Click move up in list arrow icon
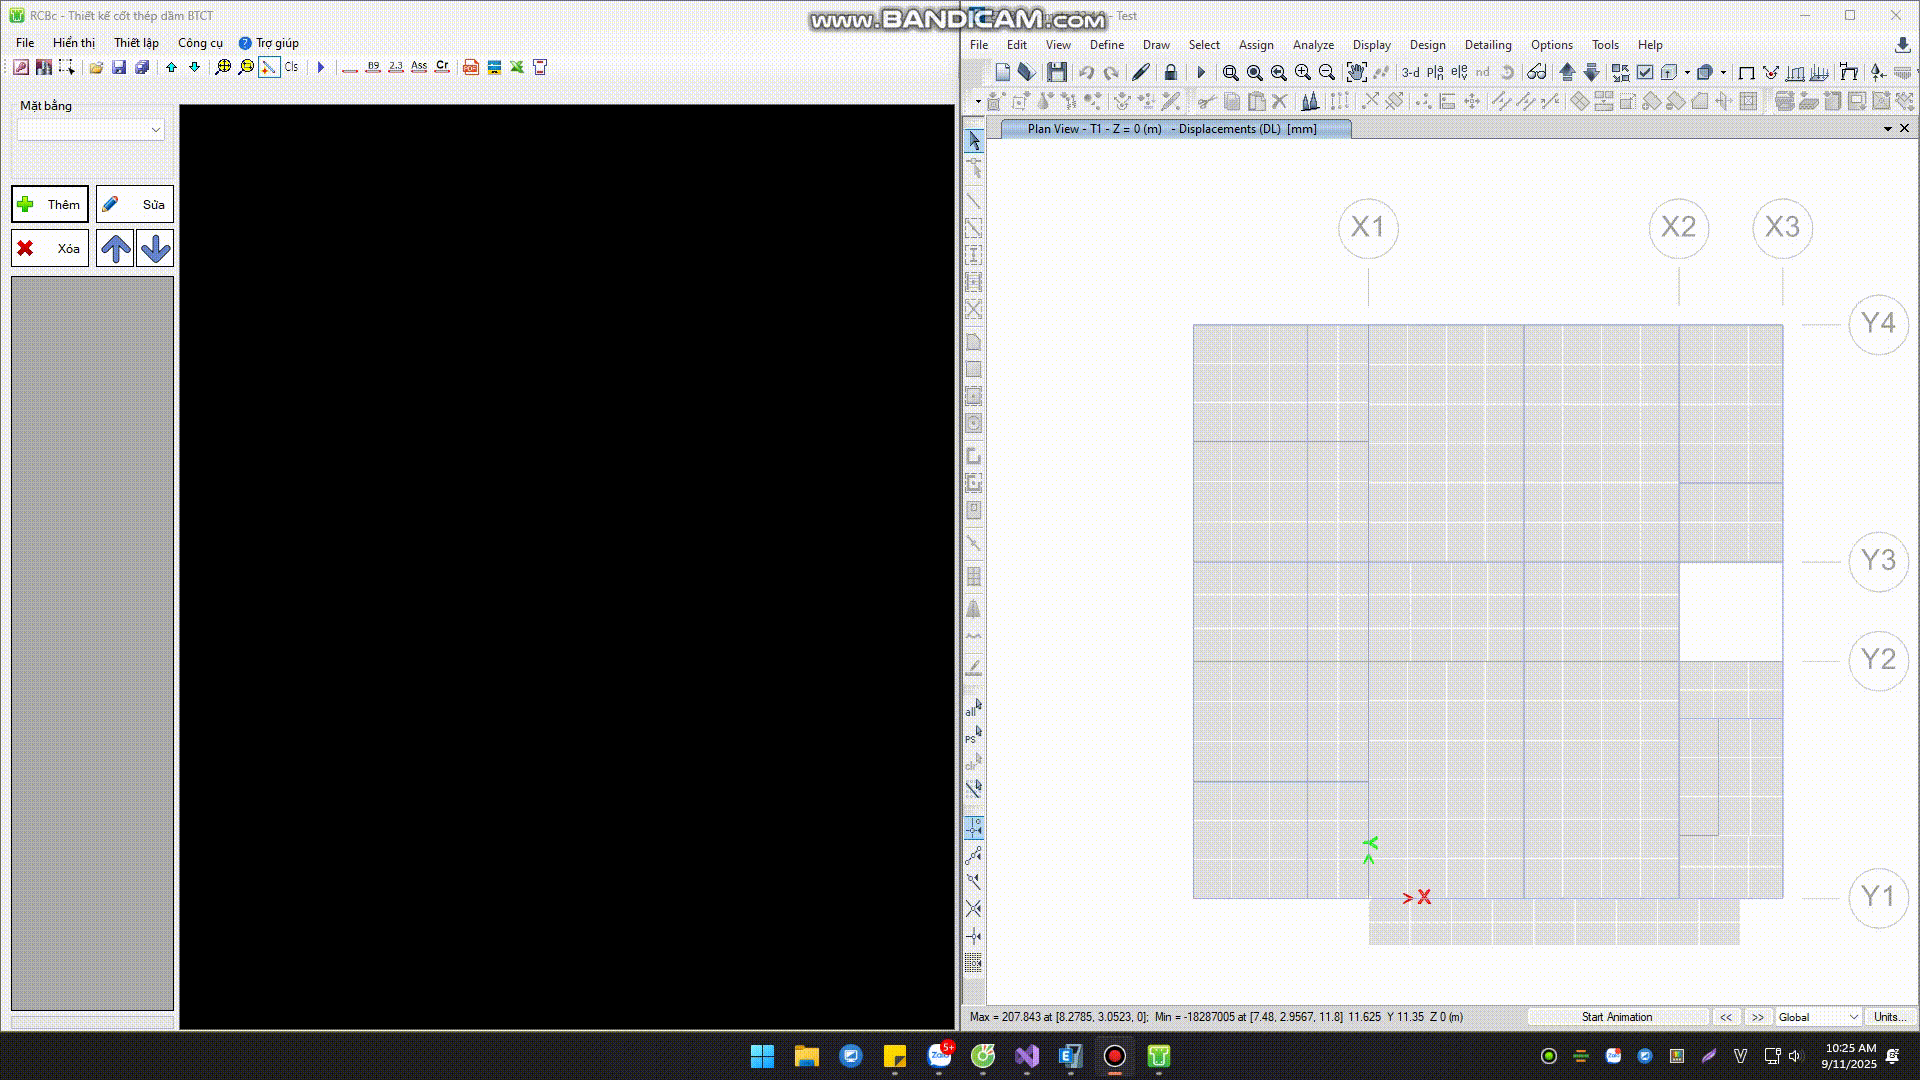 click(x=1567, y=72)
